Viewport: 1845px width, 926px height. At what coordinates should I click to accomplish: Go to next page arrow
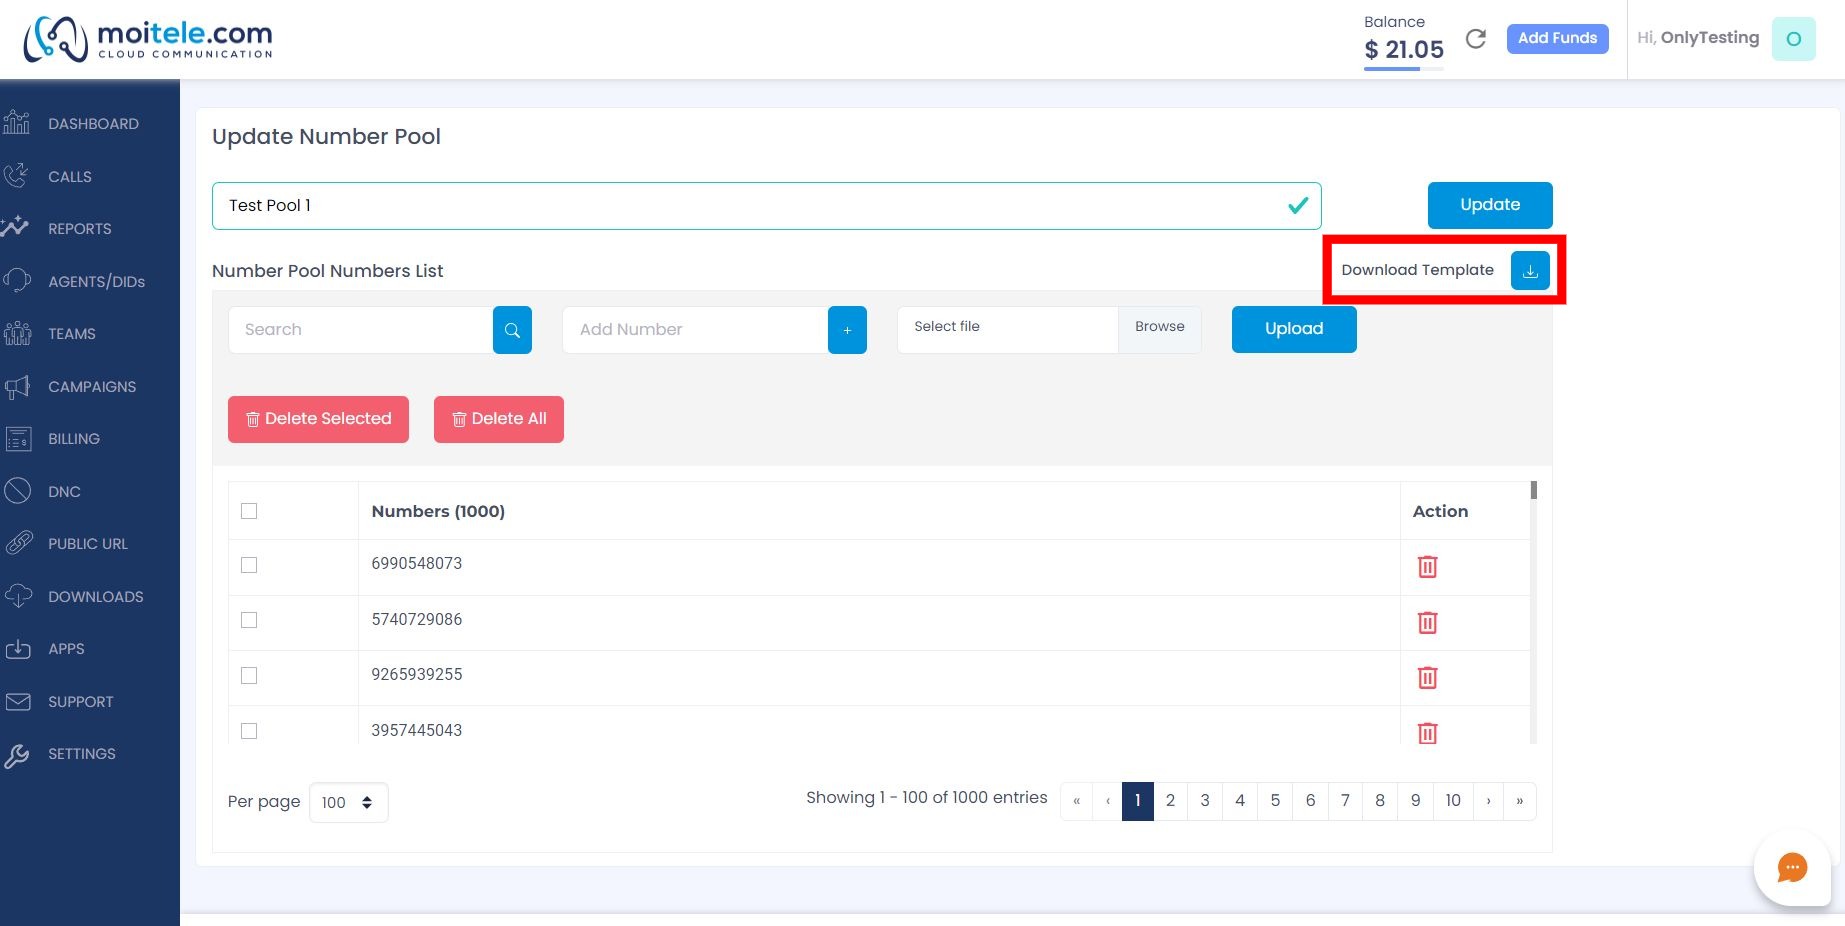click(x=1489, y=801)
